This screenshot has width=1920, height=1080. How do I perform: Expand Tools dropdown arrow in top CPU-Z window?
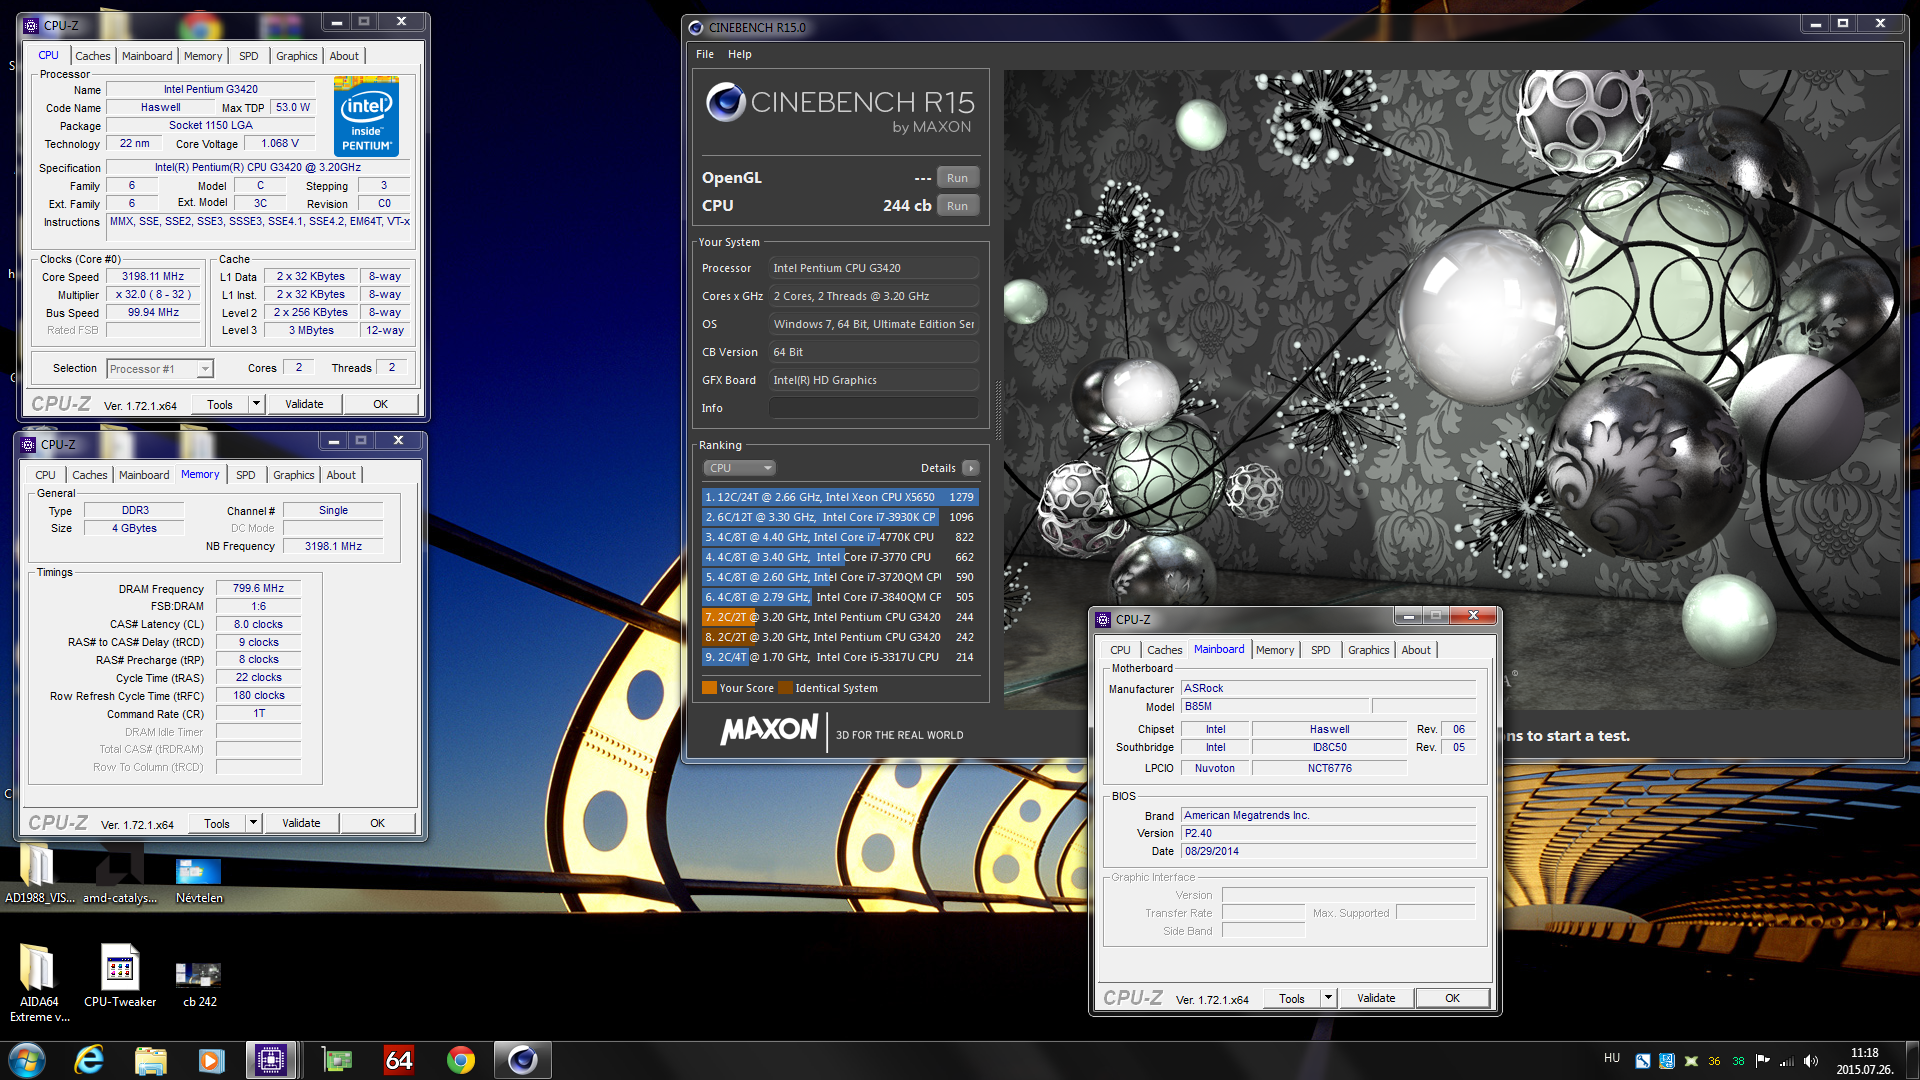(257, 404)
